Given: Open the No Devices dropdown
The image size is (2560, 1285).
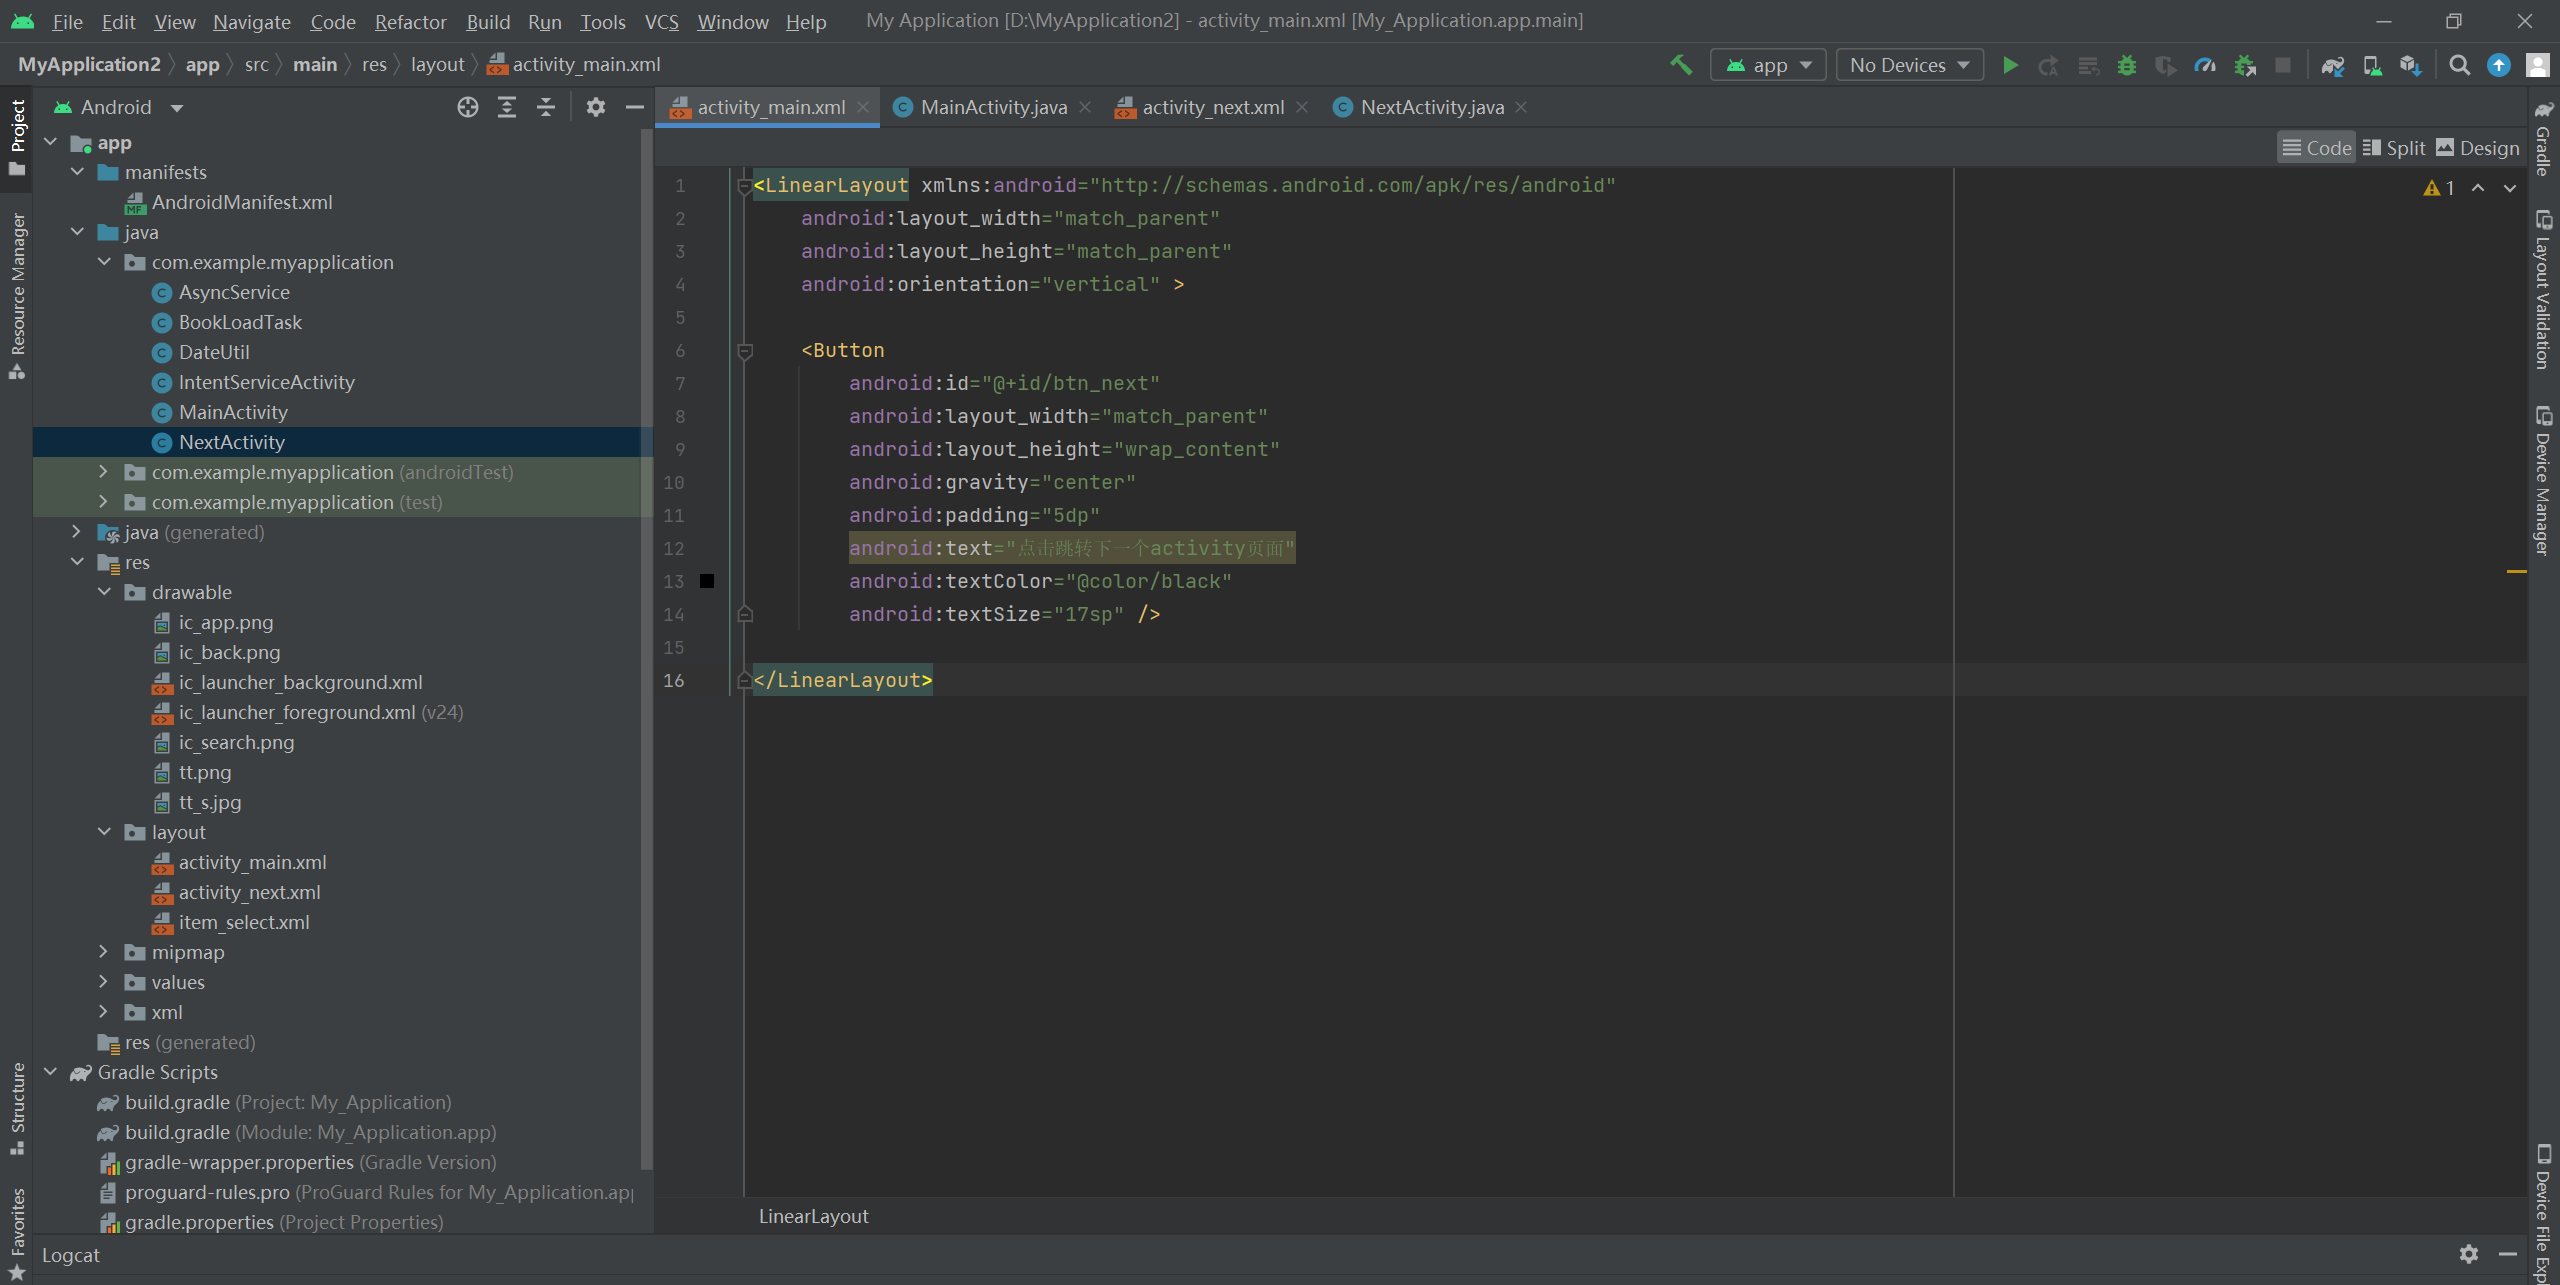Looking at the screenshot, I should (1909, 65).
